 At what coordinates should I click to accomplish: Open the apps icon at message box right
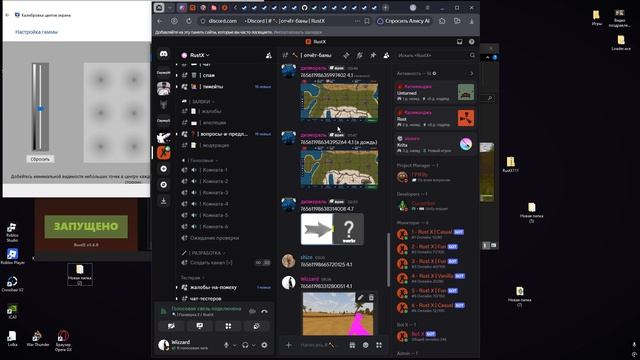coord(379,345)
